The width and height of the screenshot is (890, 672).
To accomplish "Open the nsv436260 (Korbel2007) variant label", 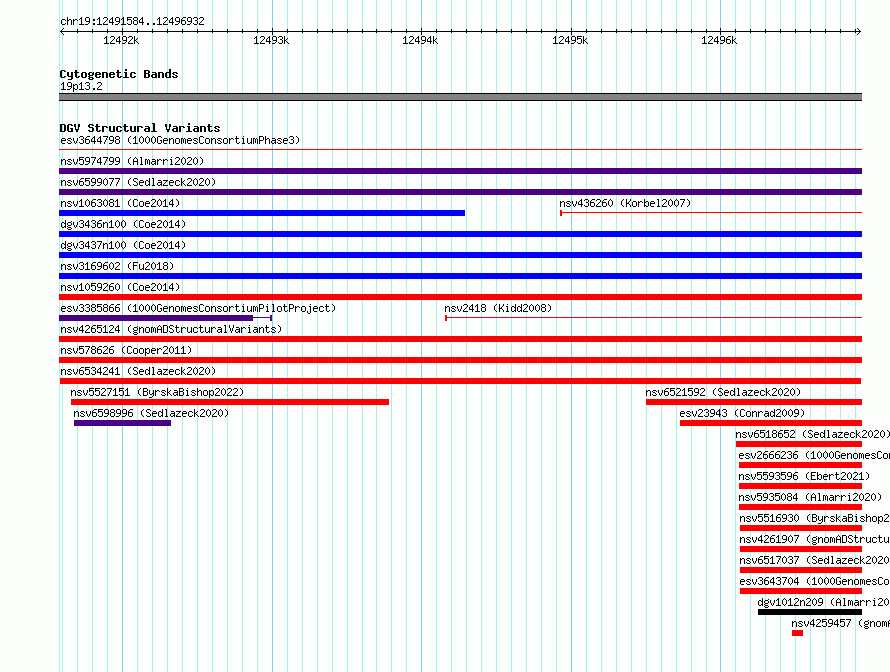I will (625, 203).
